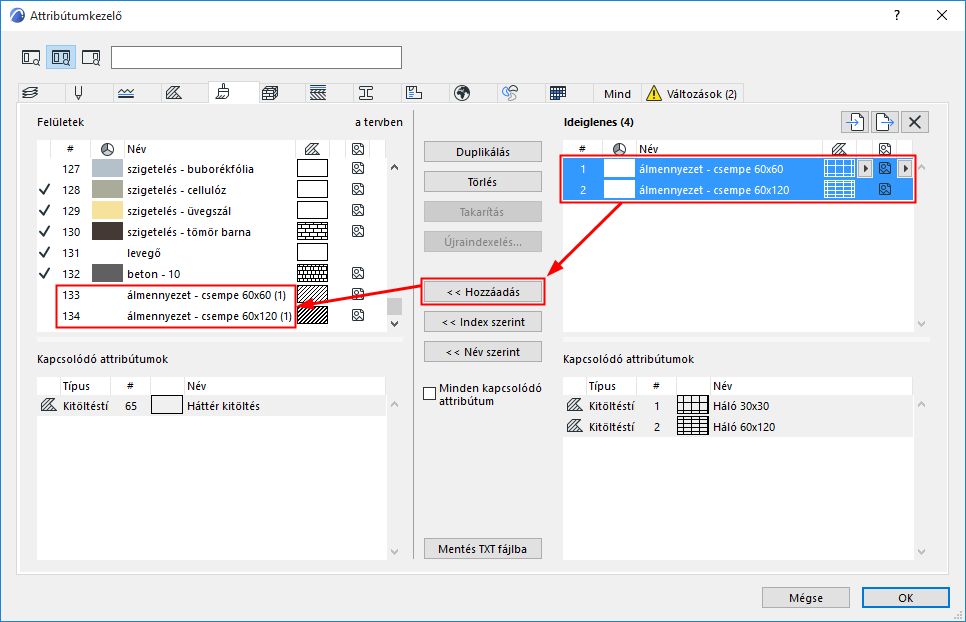Open the Cities globe tab
Image resolution: width=966 pixels, height=622 pixels.
[462, 93]
